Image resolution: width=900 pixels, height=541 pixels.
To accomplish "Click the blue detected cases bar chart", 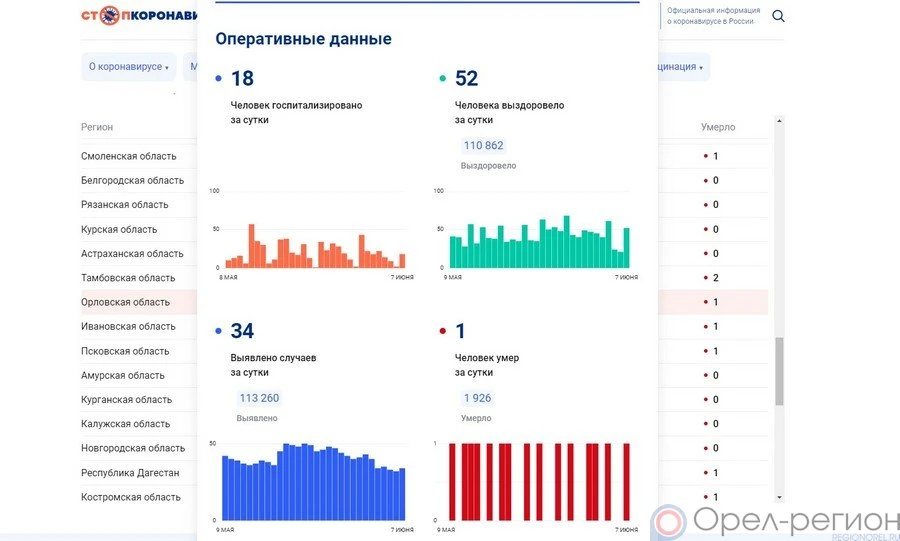I will click(313, 482).
